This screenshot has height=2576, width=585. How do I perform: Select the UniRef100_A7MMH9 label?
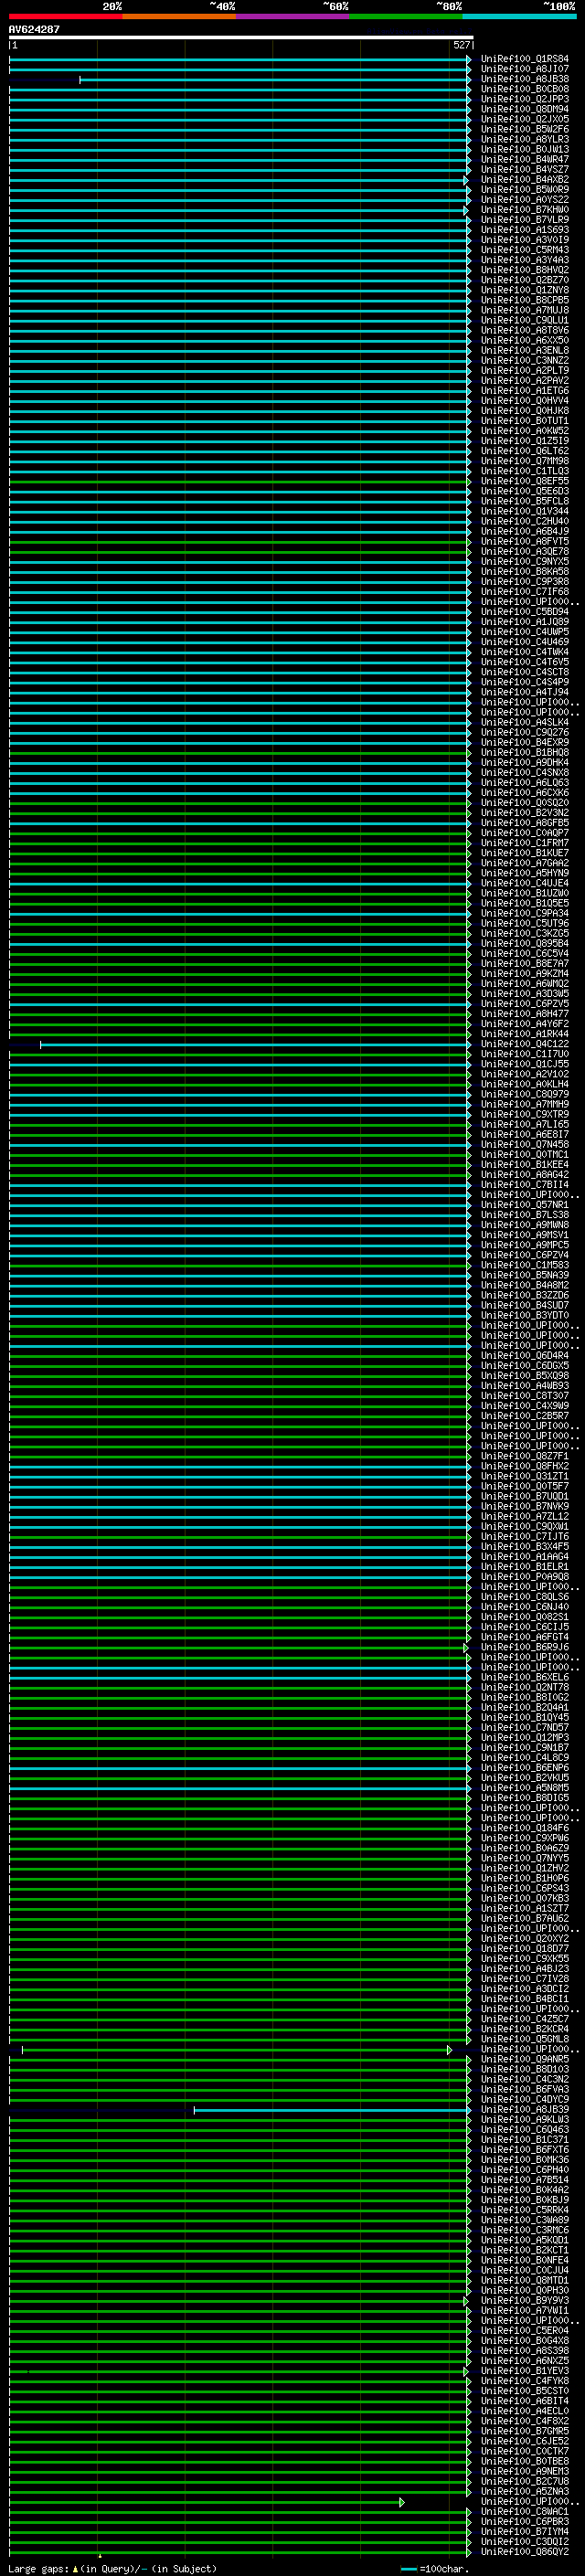(524, 1104)
